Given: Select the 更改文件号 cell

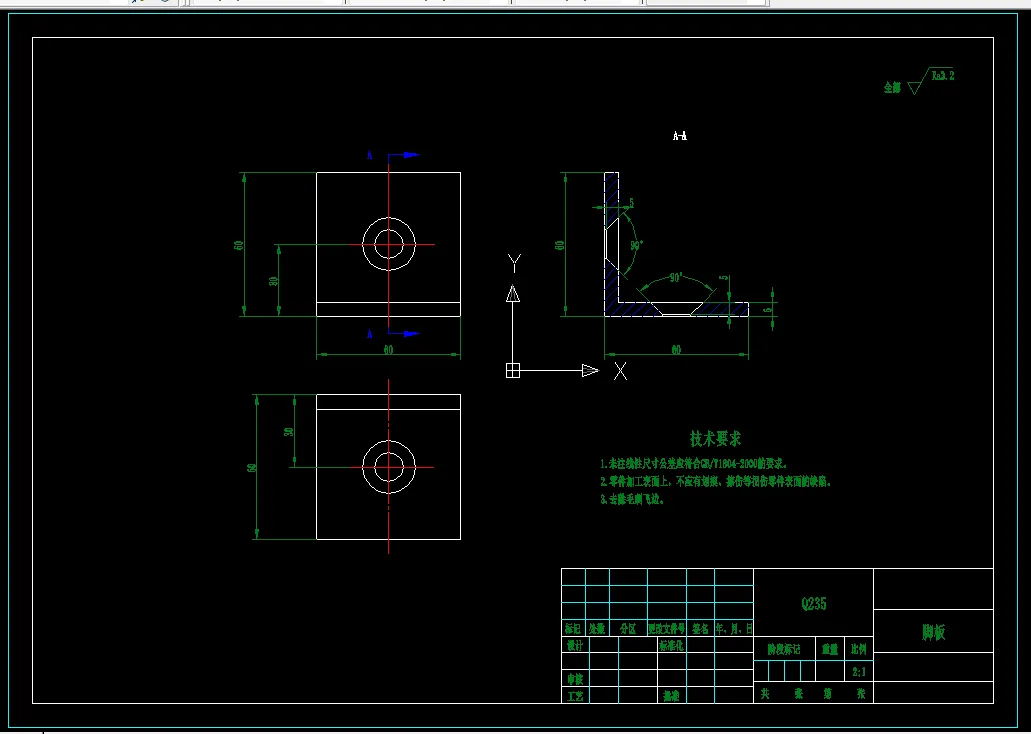Looking at the screenshot, I should 667,629.
